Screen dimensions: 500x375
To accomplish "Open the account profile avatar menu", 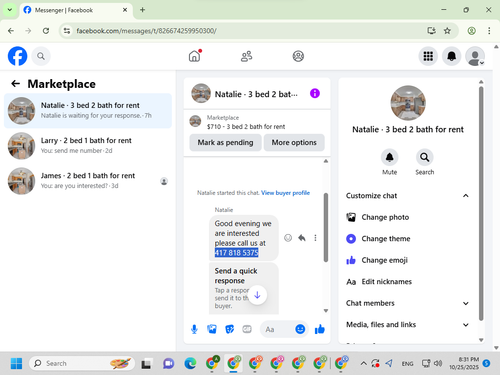I will click(x=475, y=56).
